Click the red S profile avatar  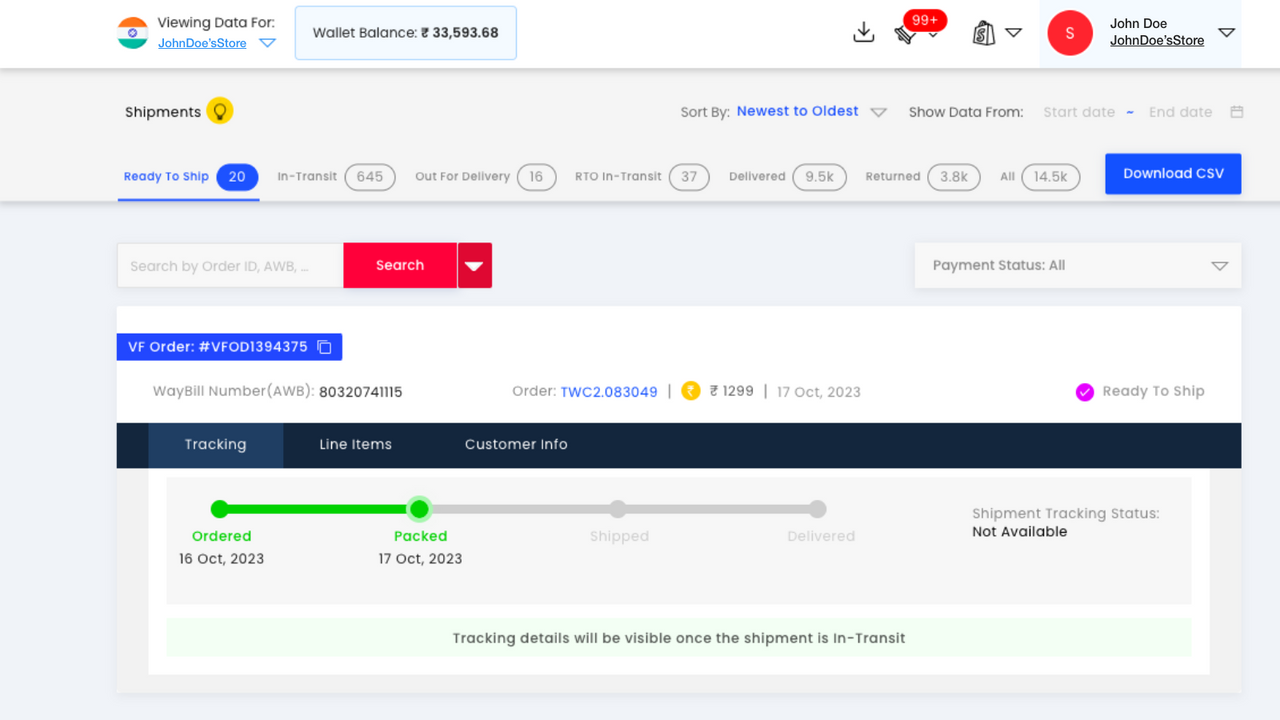coord(1069,33)
